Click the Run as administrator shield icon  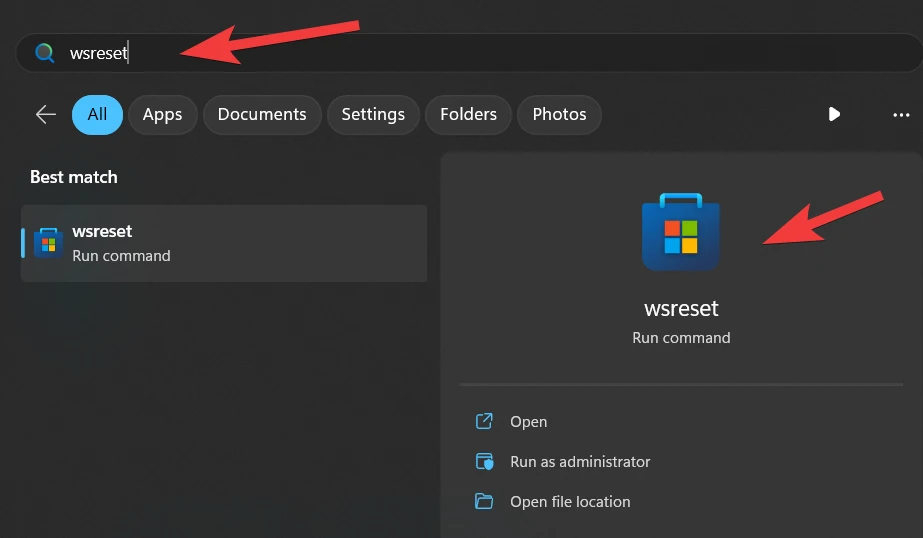(484, 461)
